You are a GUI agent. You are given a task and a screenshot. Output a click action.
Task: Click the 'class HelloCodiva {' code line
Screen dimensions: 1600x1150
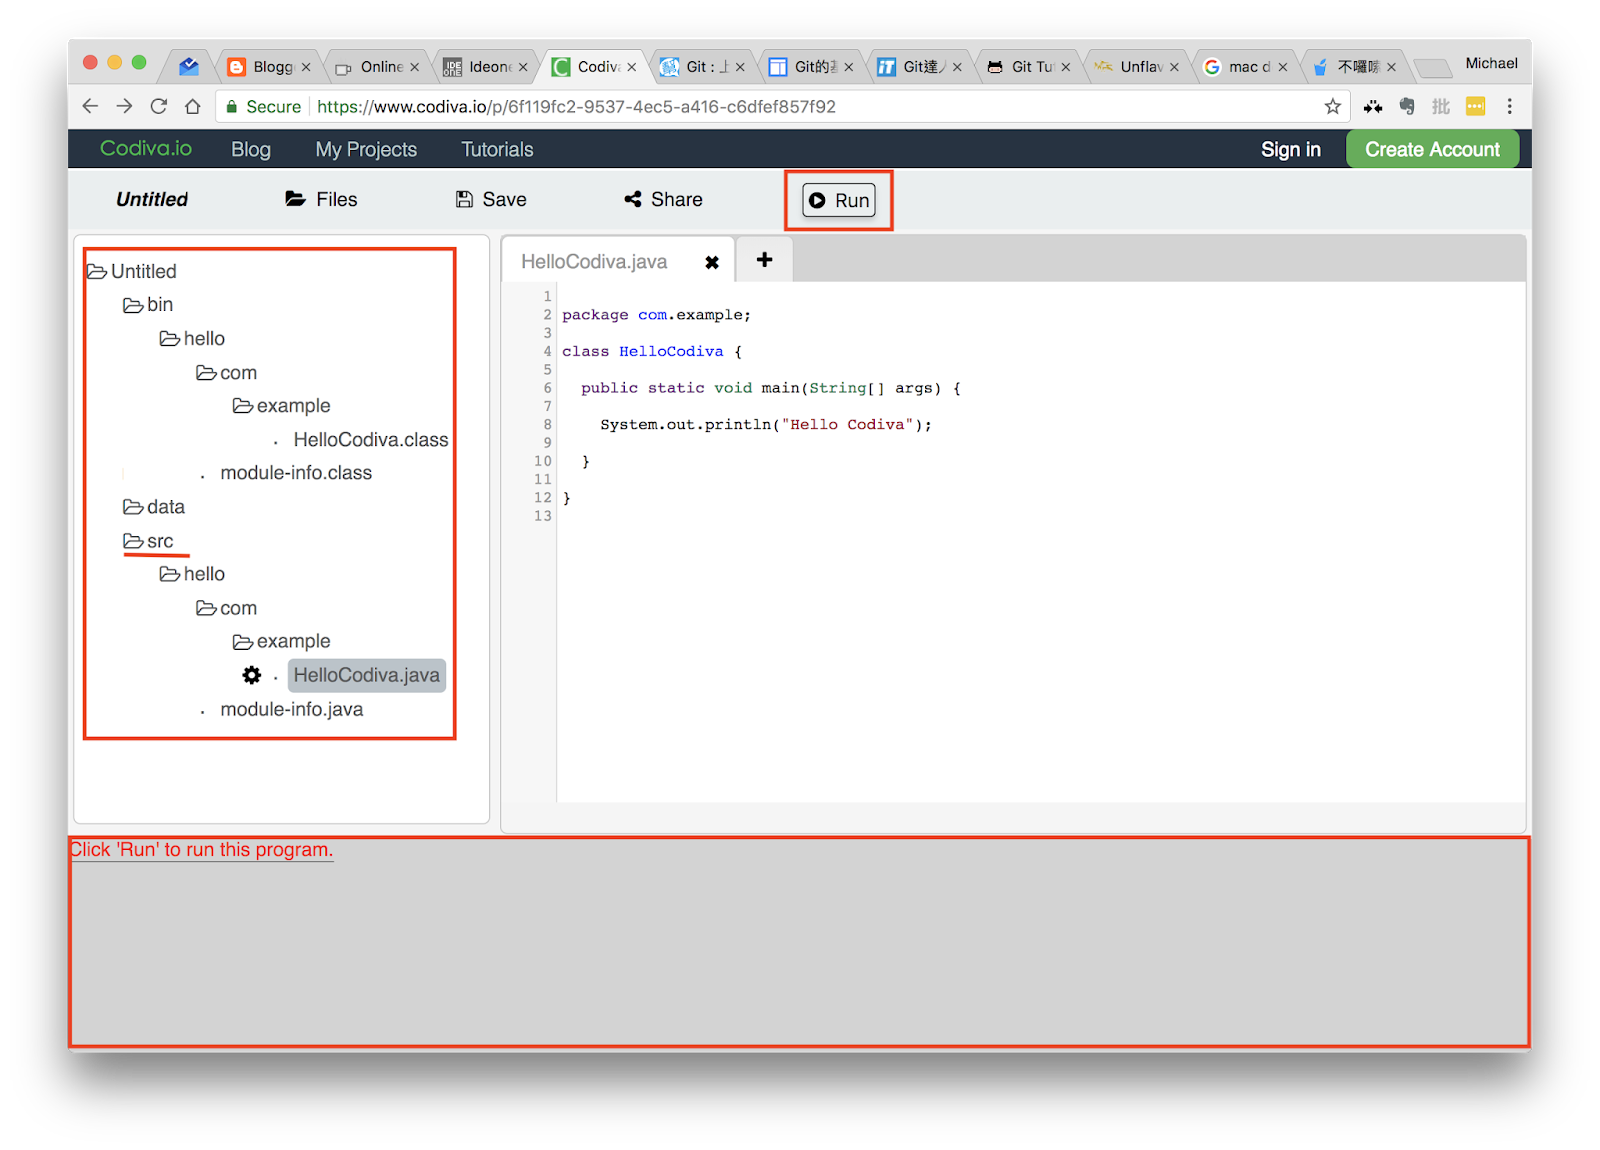coord(652,351)
